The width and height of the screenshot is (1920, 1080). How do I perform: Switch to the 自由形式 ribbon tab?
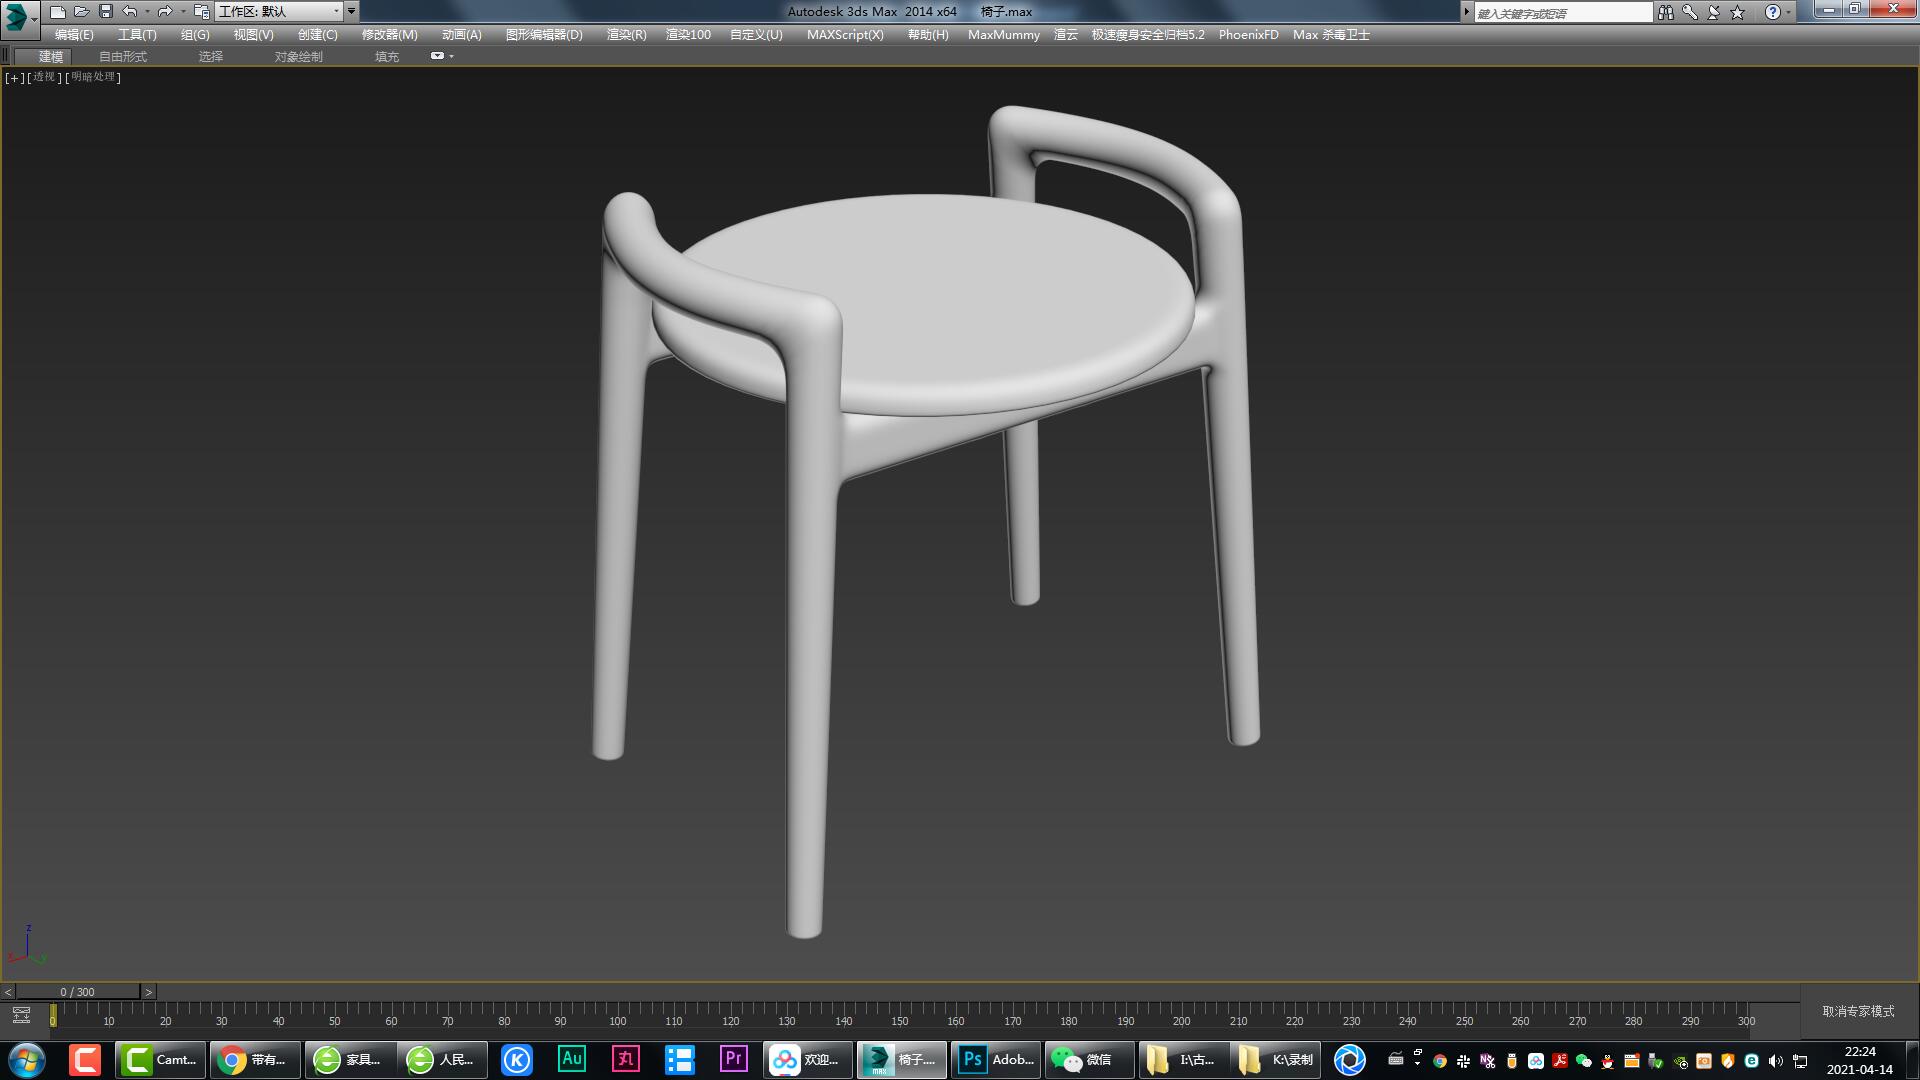(x=122, y=56)
